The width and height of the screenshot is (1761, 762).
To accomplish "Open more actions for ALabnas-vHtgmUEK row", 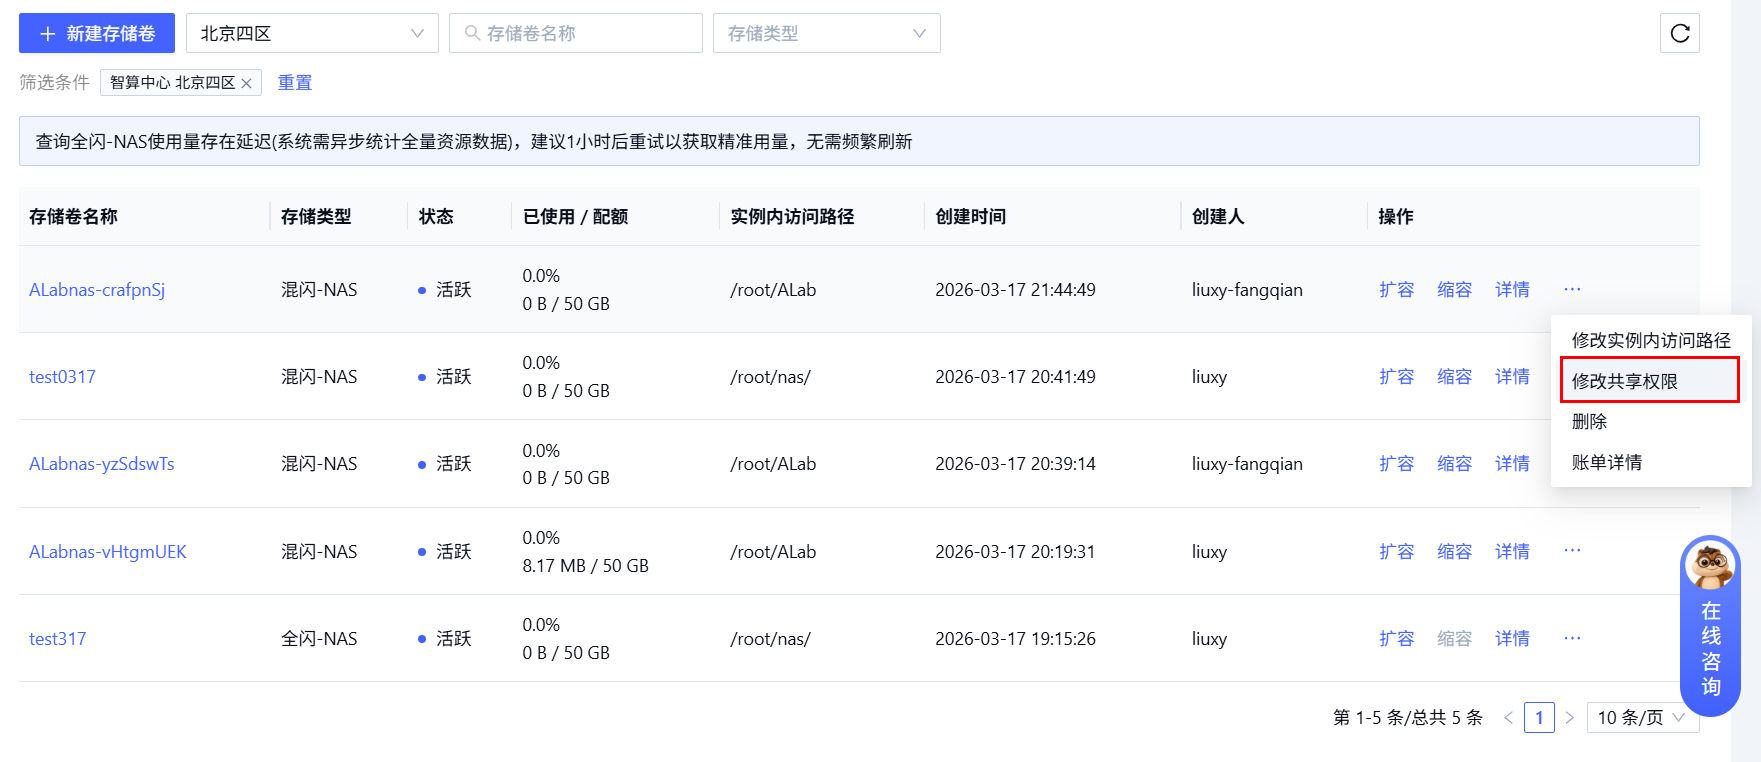I will click(x=1572, y=551).
